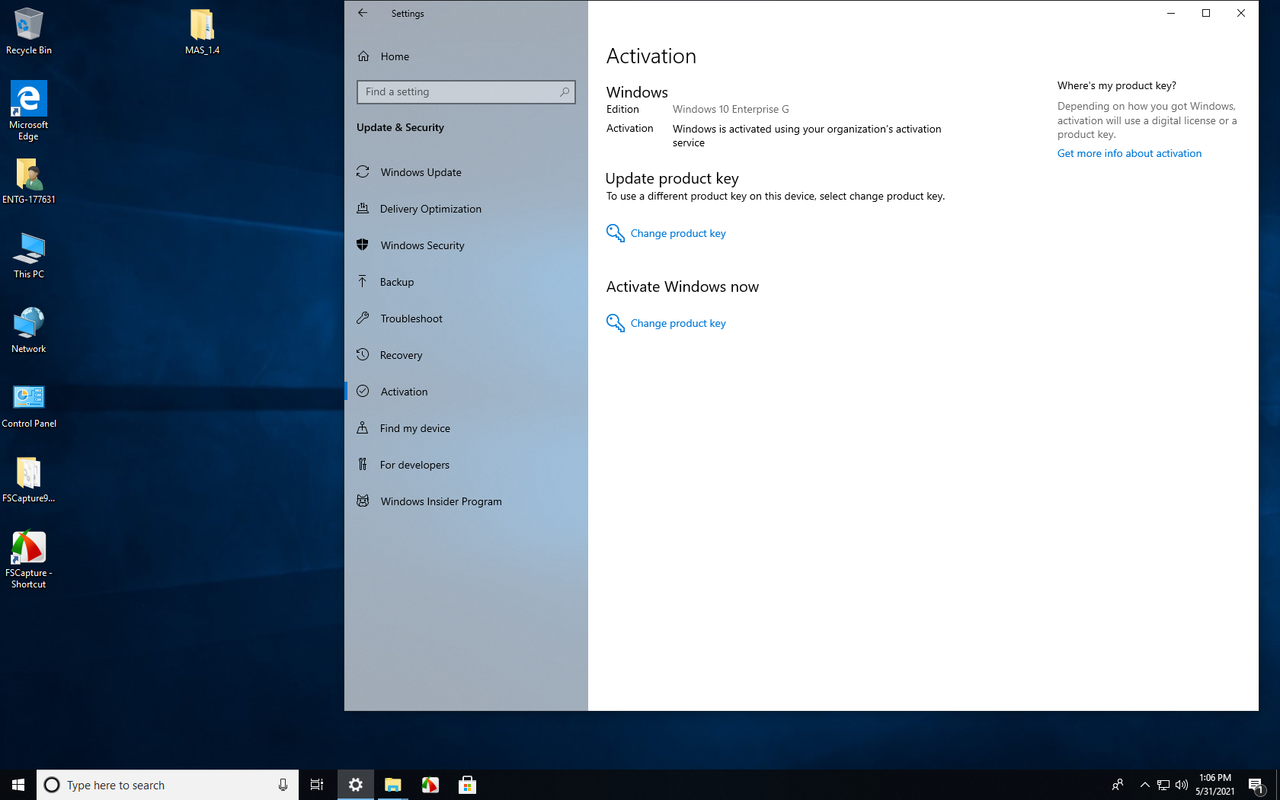Click Change product key under Update product key

coord(678,233)
